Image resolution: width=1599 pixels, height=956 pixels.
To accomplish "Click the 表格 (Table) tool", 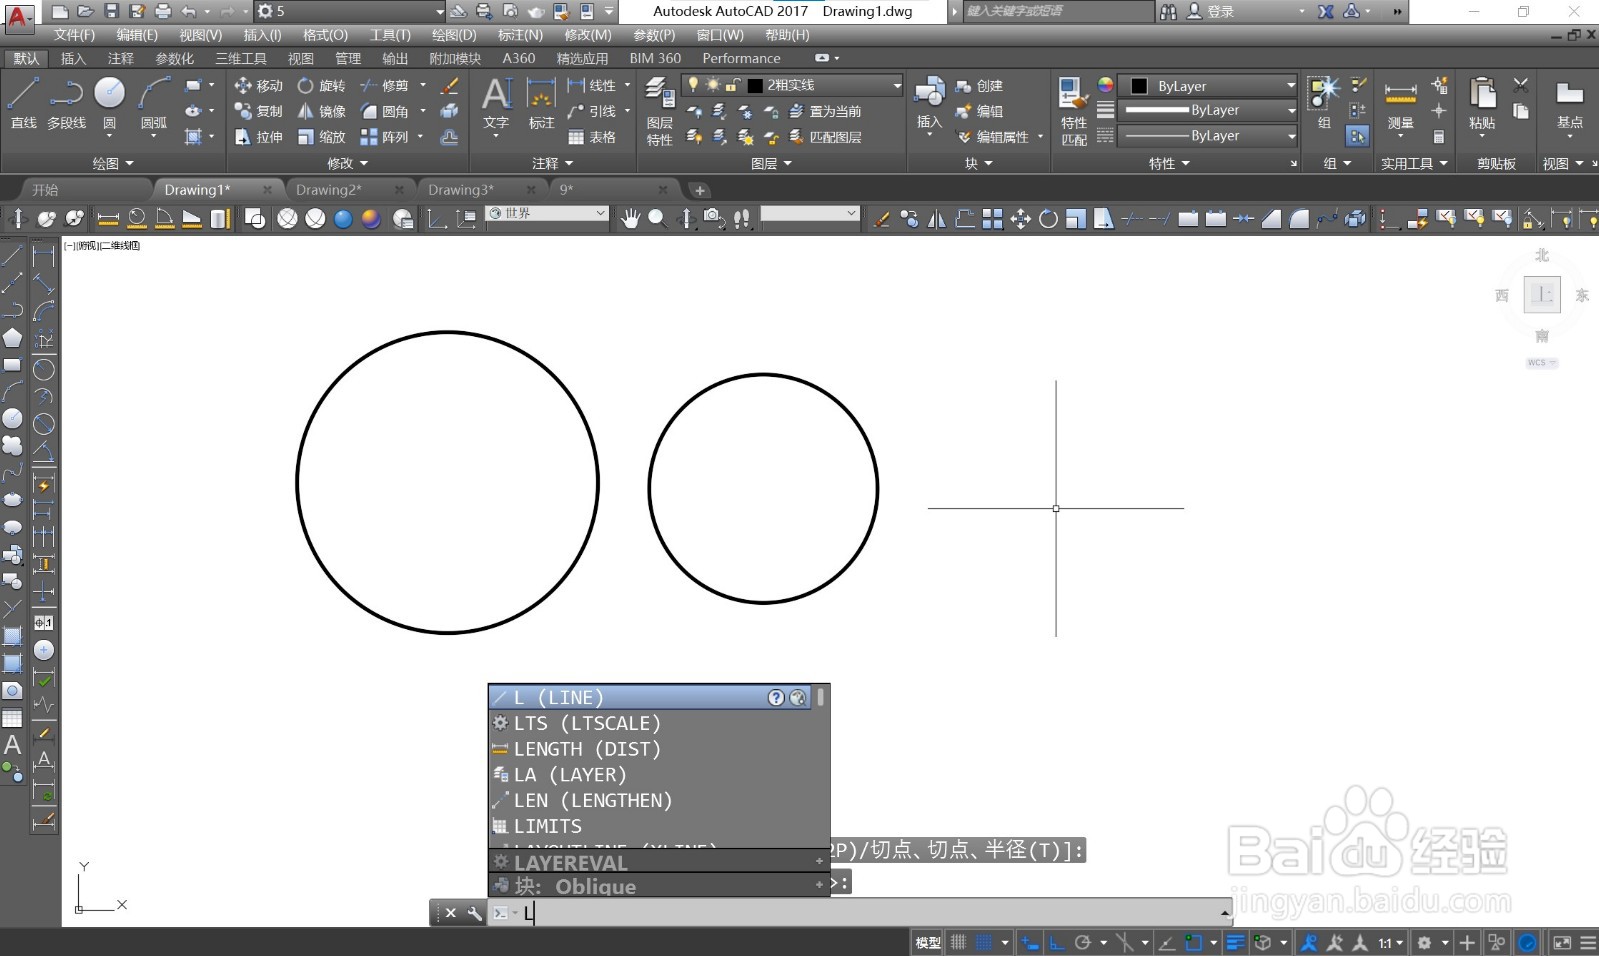I will (x=592, y=137).
